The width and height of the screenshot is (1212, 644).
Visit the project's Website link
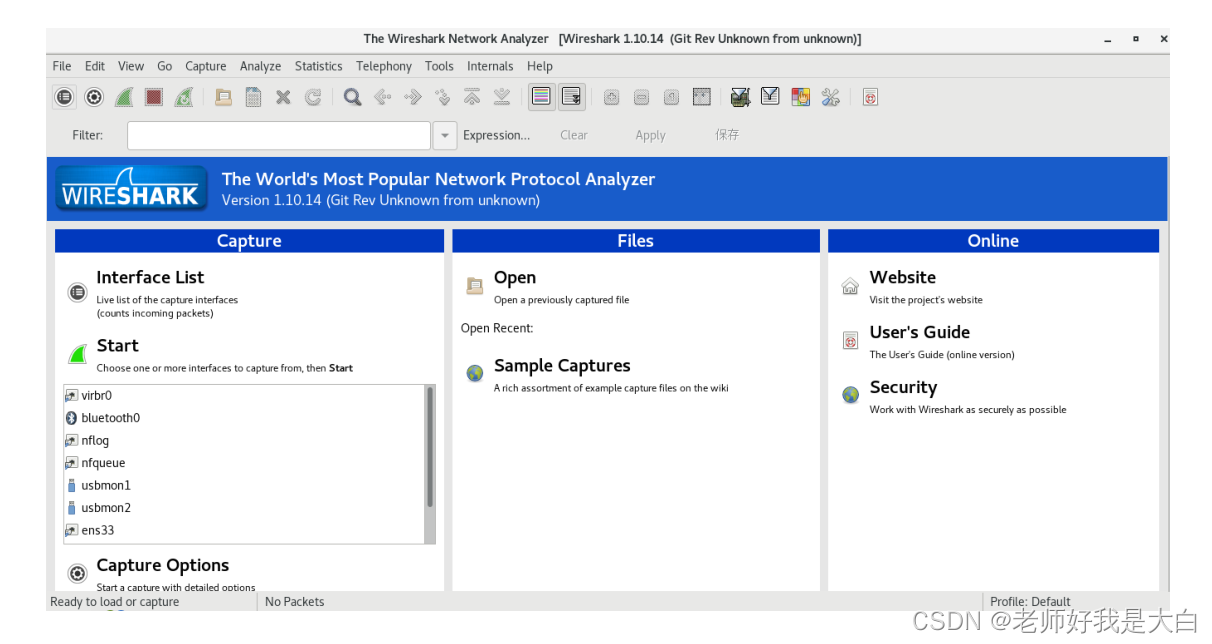pos(903,277)
